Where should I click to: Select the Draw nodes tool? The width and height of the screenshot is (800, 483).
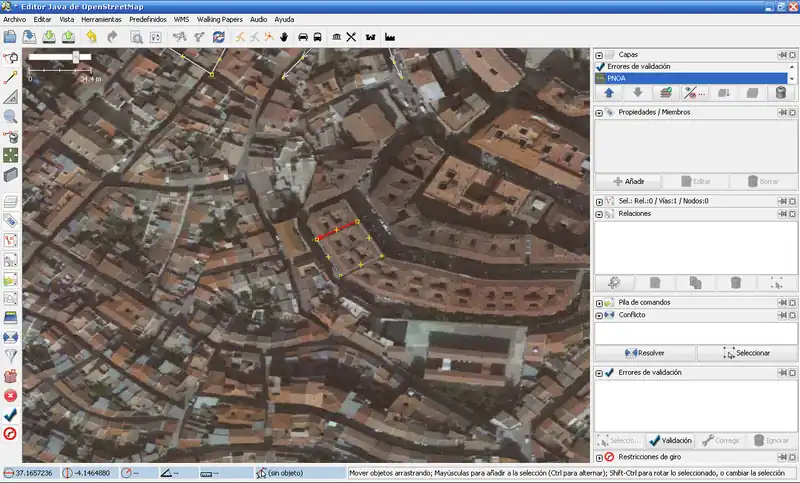[11, 77]
